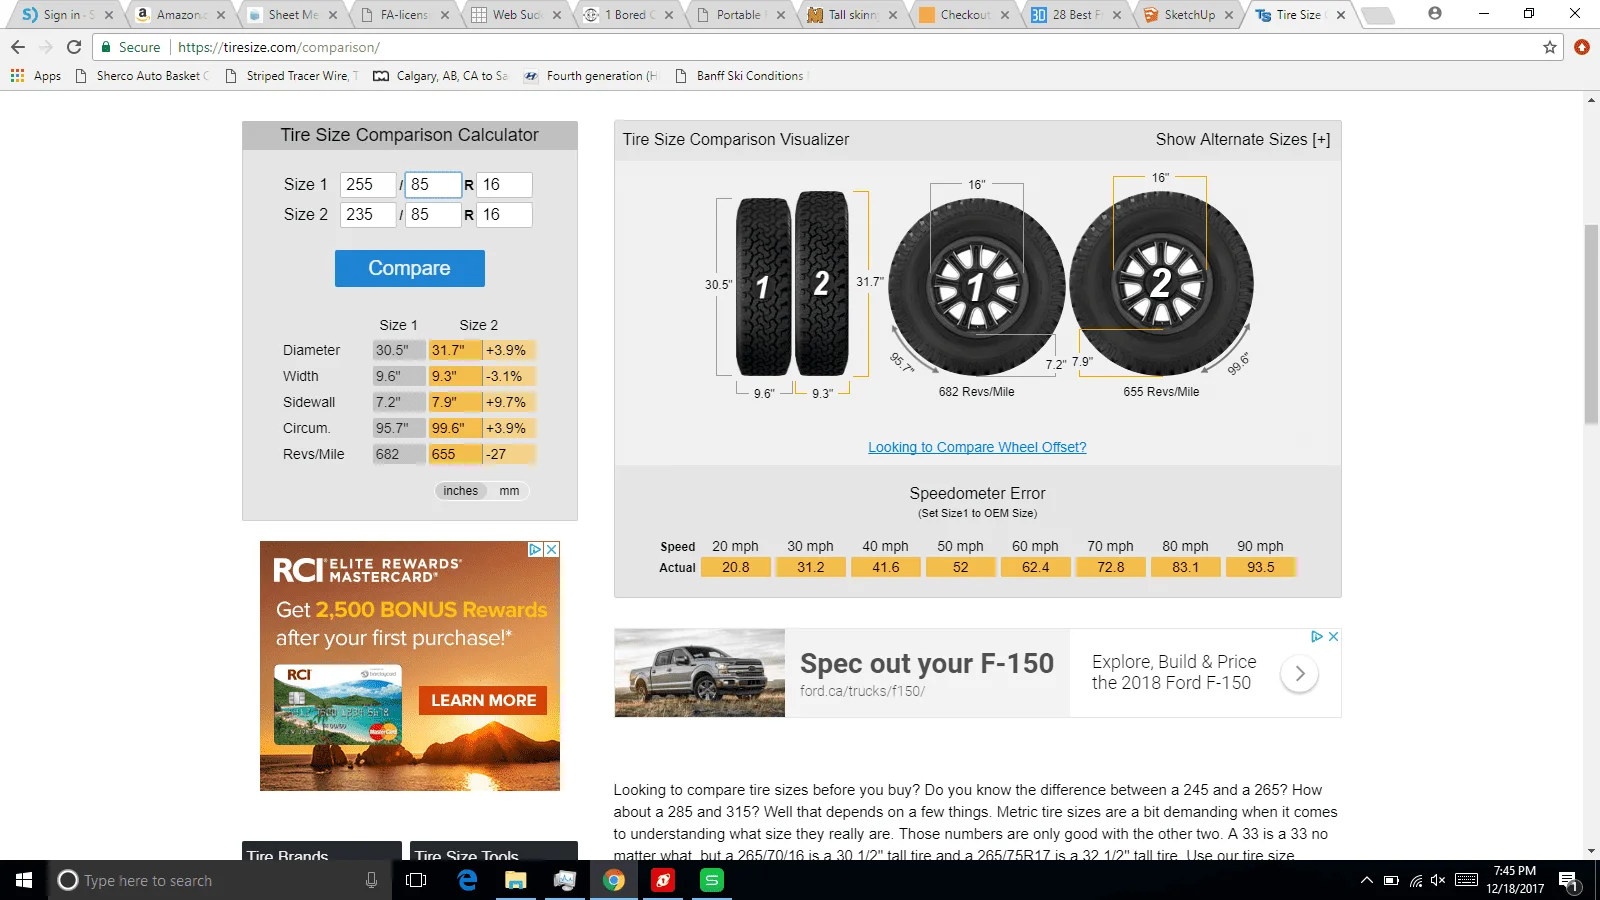Click the F-150 ad next arrow
This screenshot has height=900, width=1600.
[x=1299, y=674]
